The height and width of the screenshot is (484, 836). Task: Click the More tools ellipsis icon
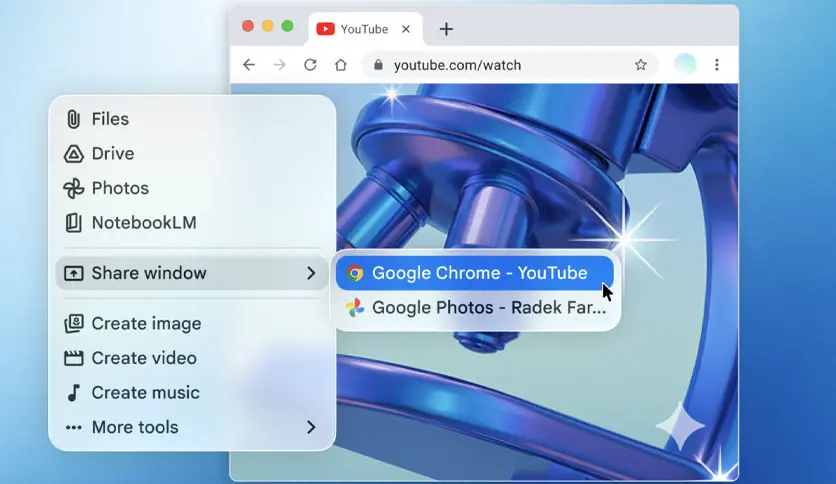pos(74,427)
